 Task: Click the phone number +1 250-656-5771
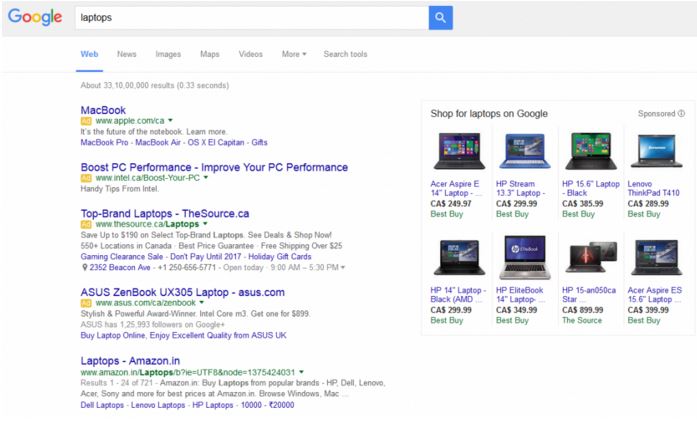[x=187, y=268]
